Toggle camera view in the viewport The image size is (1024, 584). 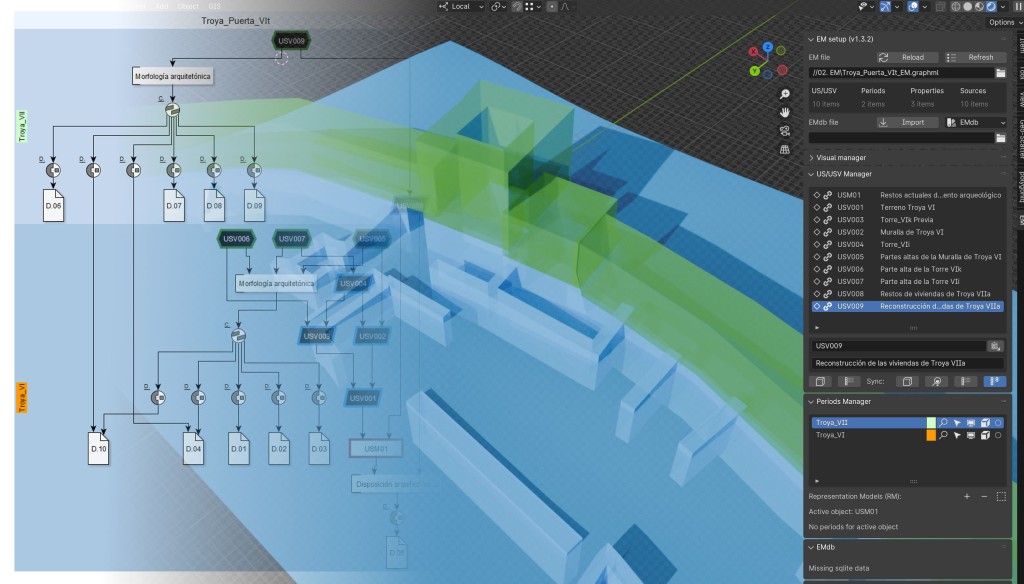[x=786, y=130]
